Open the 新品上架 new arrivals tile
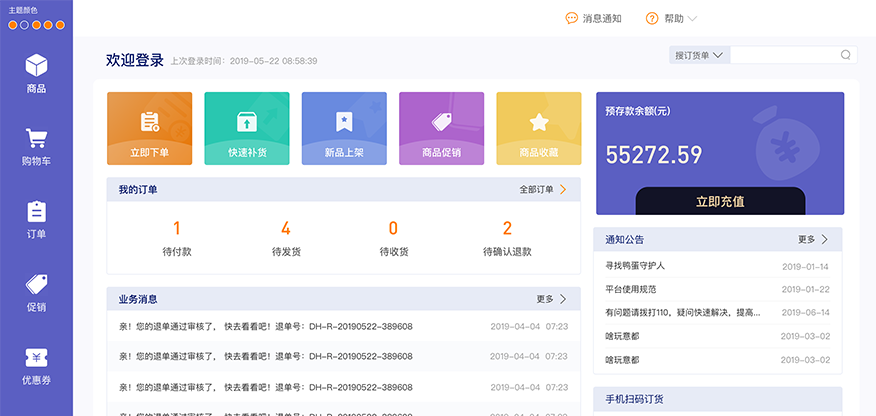The height and width of the screenshot is (416, 876). pyautogui.click(x=344, y=128)
